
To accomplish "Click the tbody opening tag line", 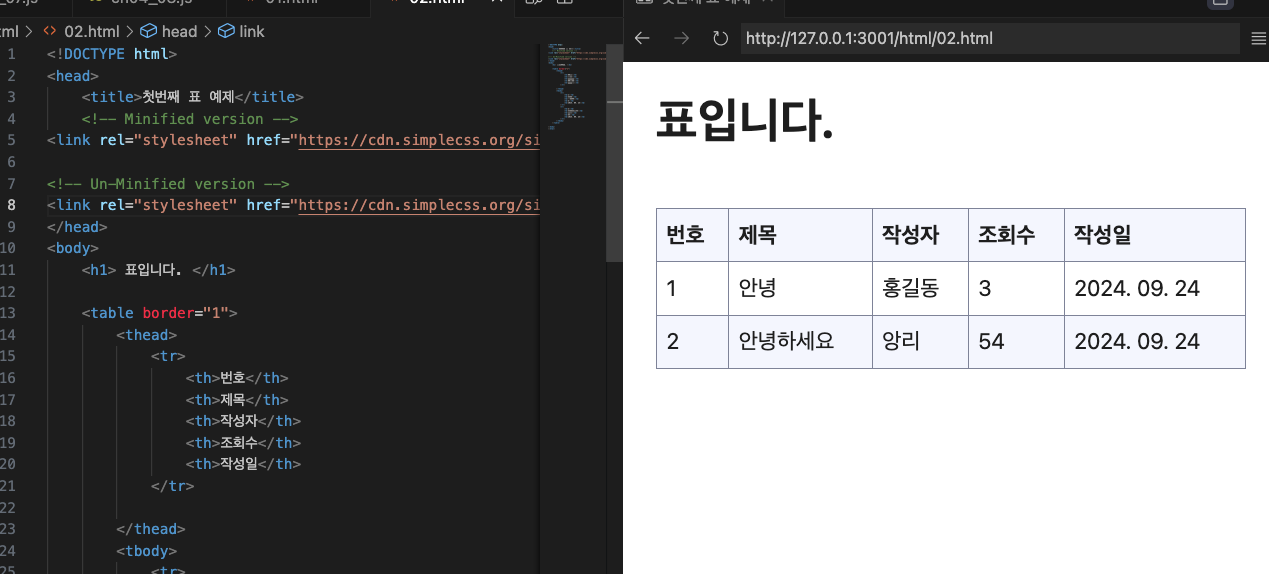I will click(146, 551).
